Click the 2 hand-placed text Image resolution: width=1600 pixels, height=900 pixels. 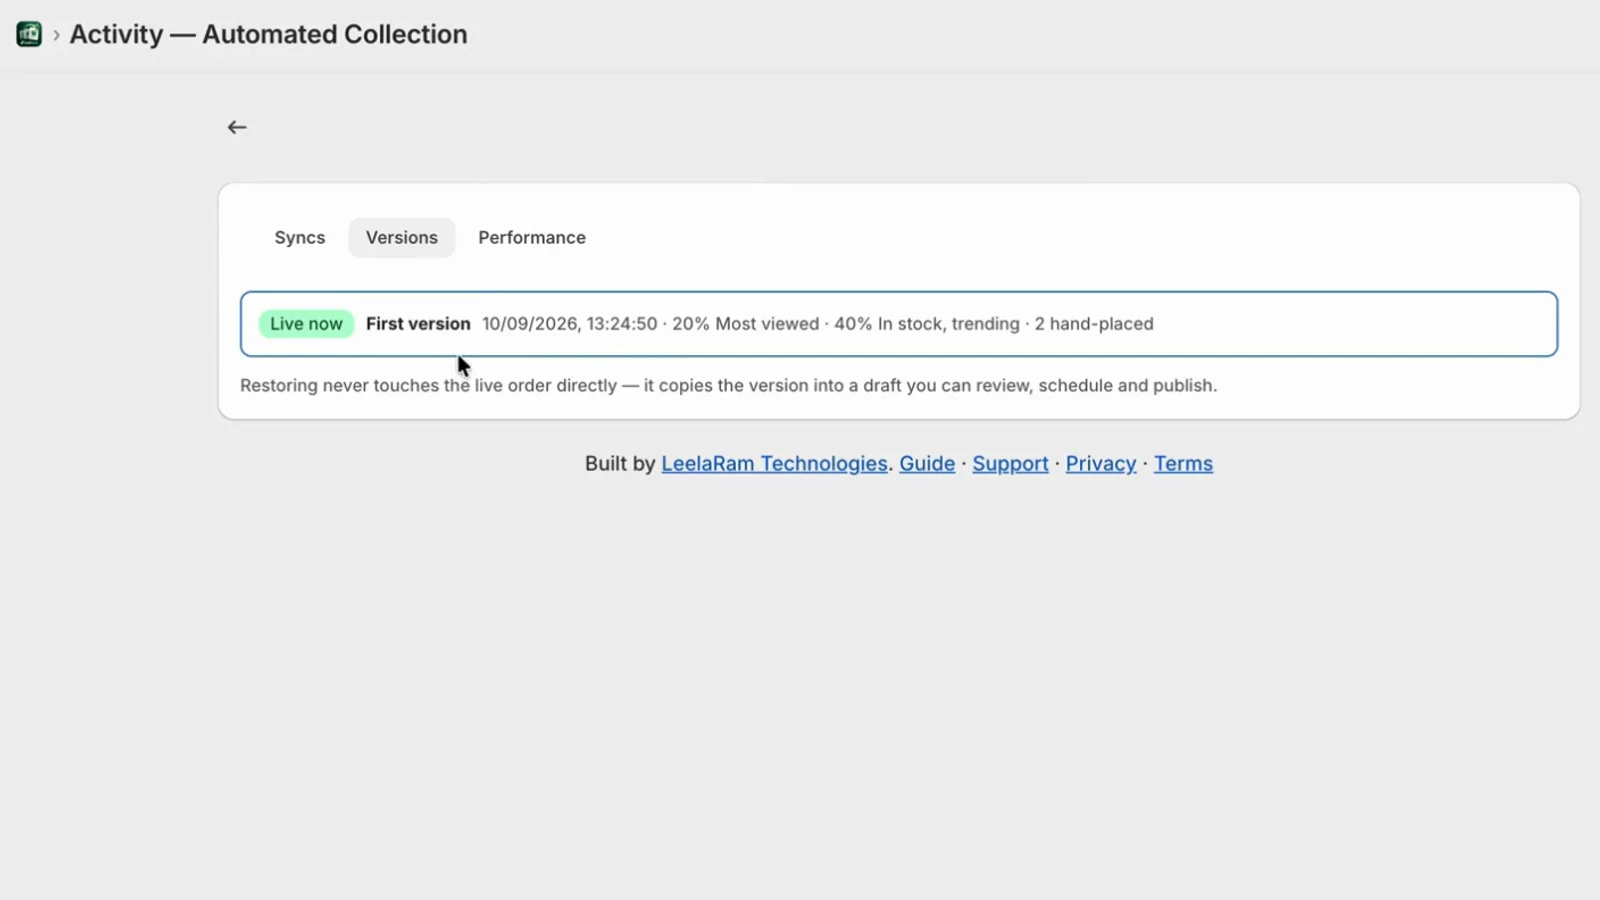click(1094, 324)
